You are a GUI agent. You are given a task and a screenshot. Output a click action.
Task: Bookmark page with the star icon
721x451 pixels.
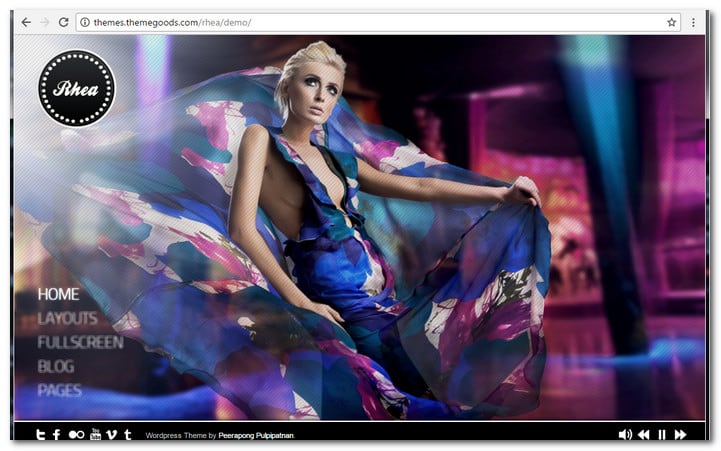(x=671, y=22)
